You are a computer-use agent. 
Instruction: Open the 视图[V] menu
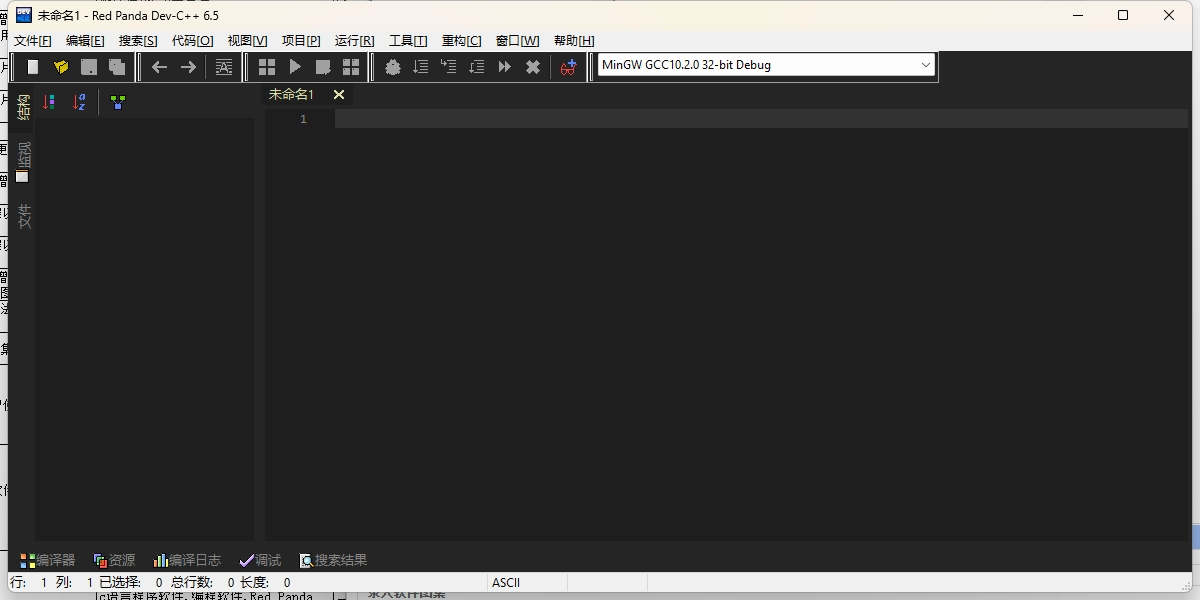pyautogui.click(x=247, y=41)
